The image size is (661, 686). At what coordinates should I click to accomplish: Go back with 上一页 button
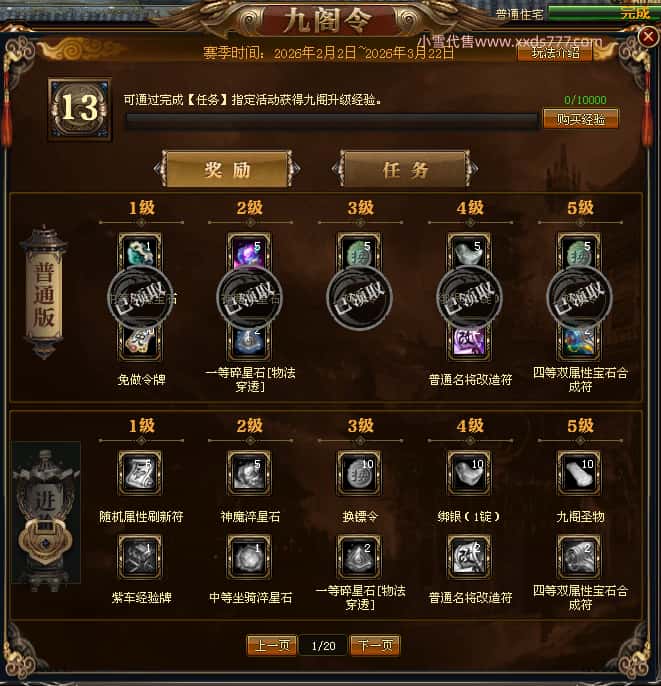coord(272,645)
